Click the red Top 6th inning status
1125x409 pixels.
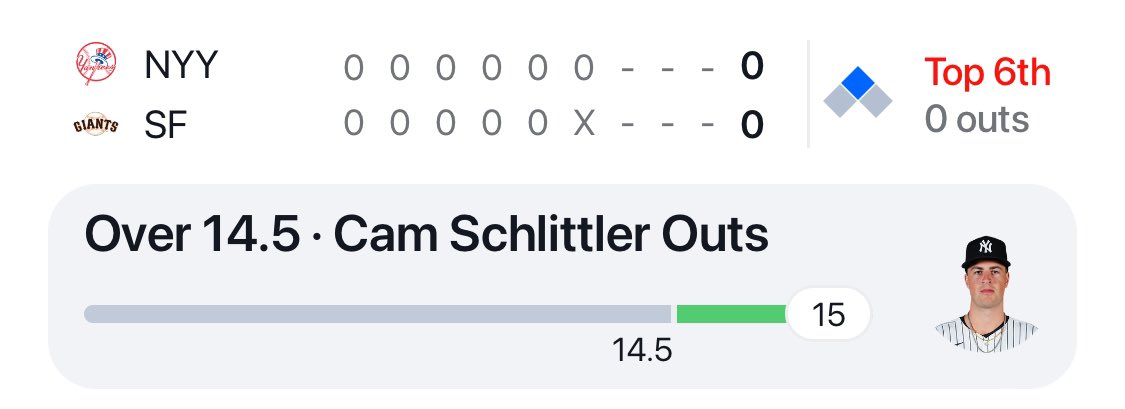(x=987, y=72)
